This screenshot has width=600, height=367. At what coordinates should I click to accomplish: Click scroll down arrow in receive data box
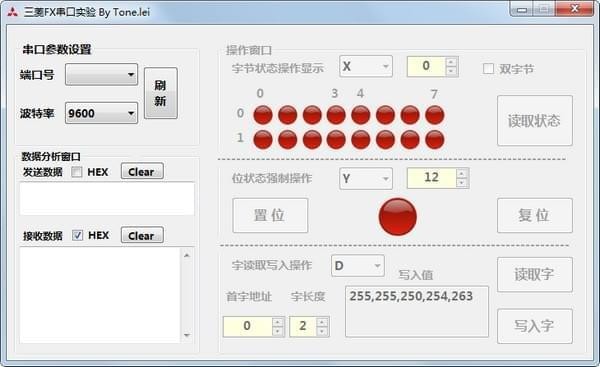point(187,335)
